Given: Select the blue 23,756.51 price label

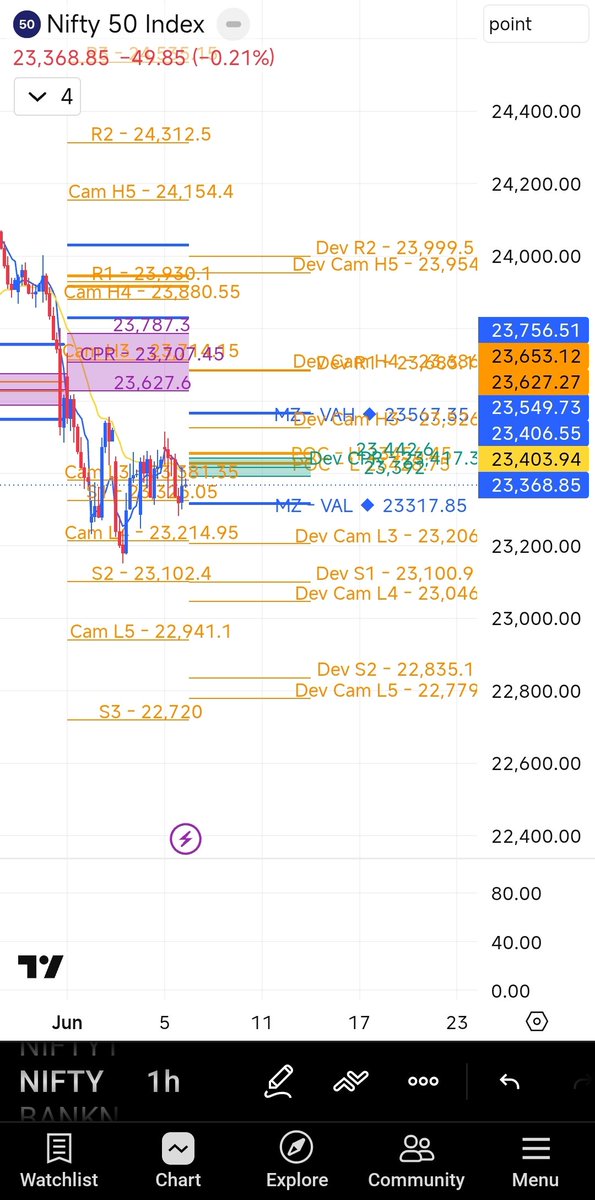Looking at the screenshot, I should point(534,330).
